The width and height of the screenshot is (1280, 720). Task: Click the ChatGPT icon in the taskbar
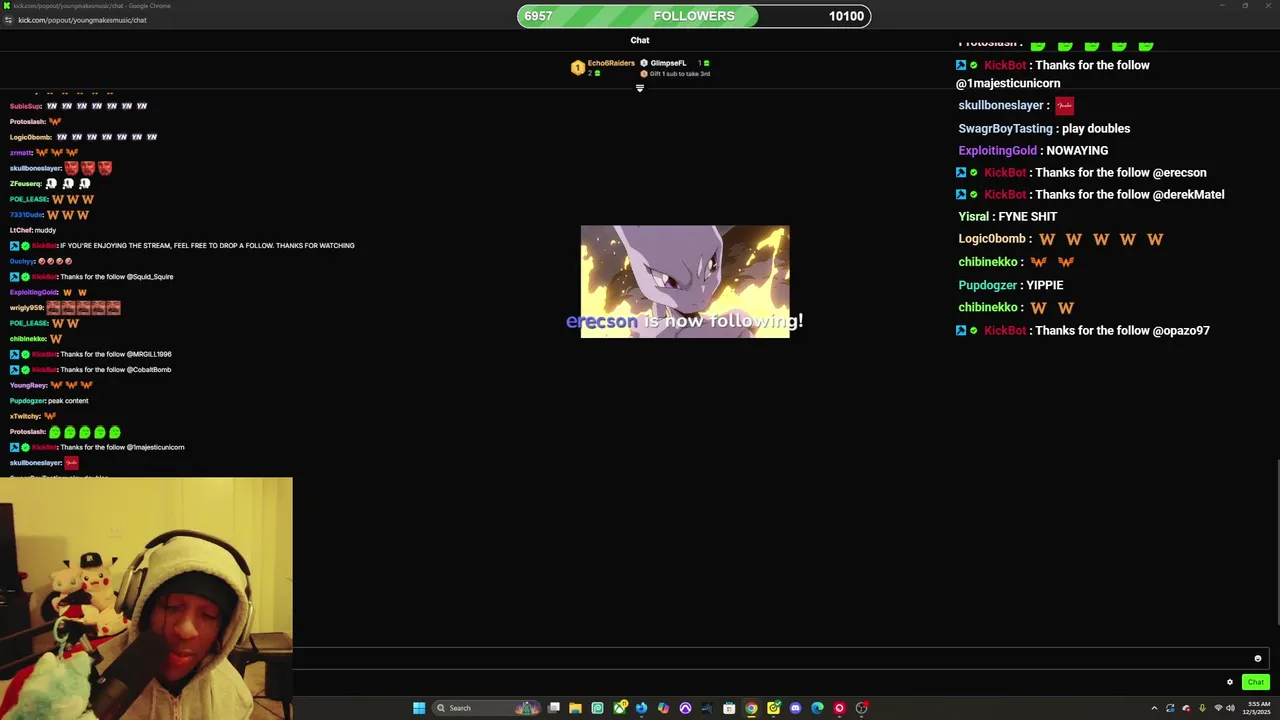(x=597, y=708)
